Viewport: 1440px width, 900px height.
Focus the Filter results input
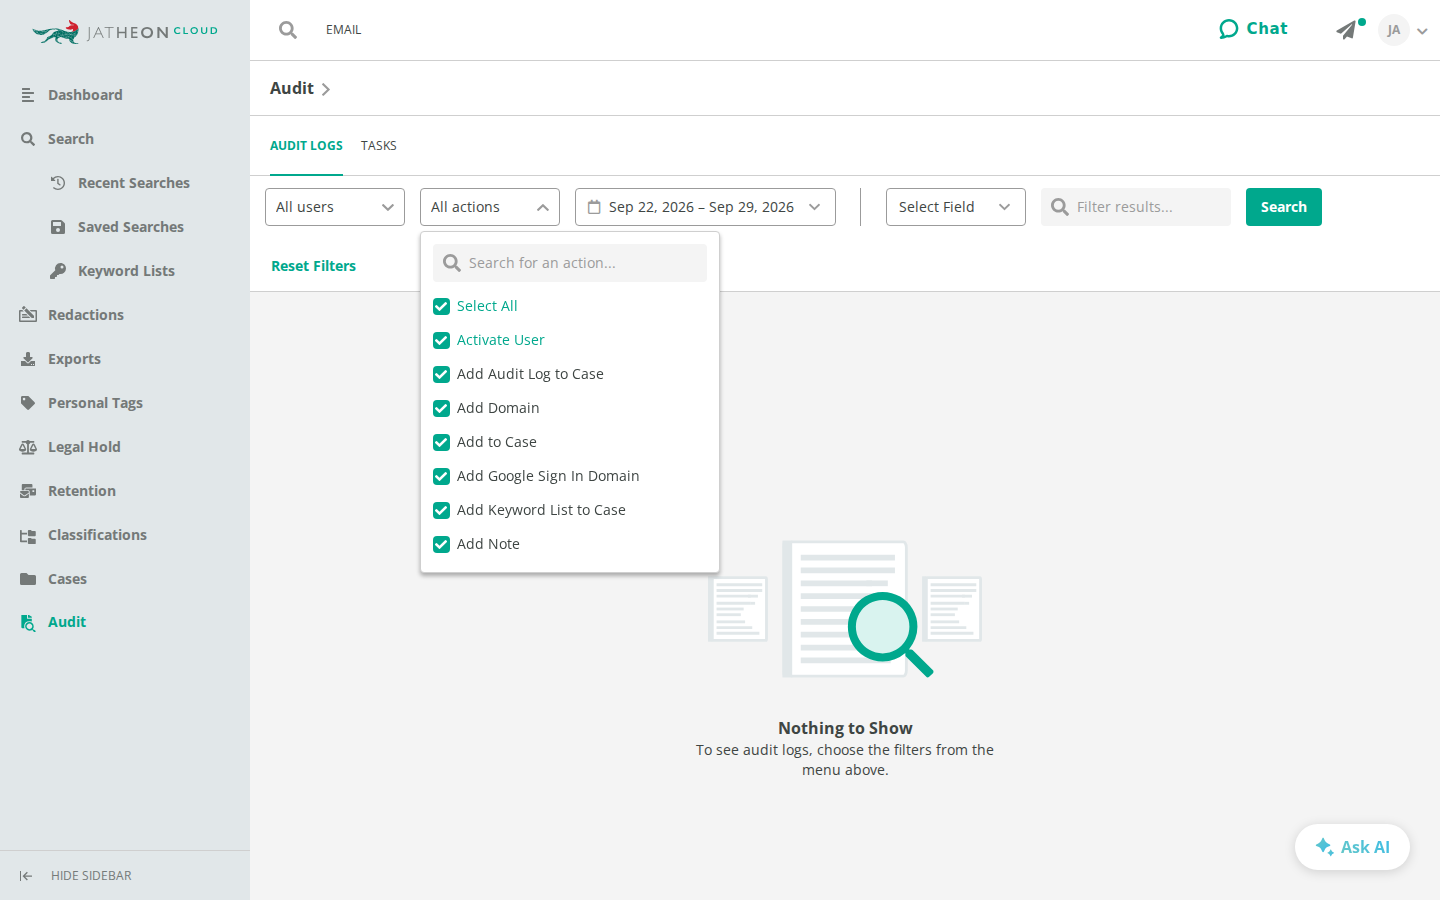pyautogui.click(x=1136, y=207)
